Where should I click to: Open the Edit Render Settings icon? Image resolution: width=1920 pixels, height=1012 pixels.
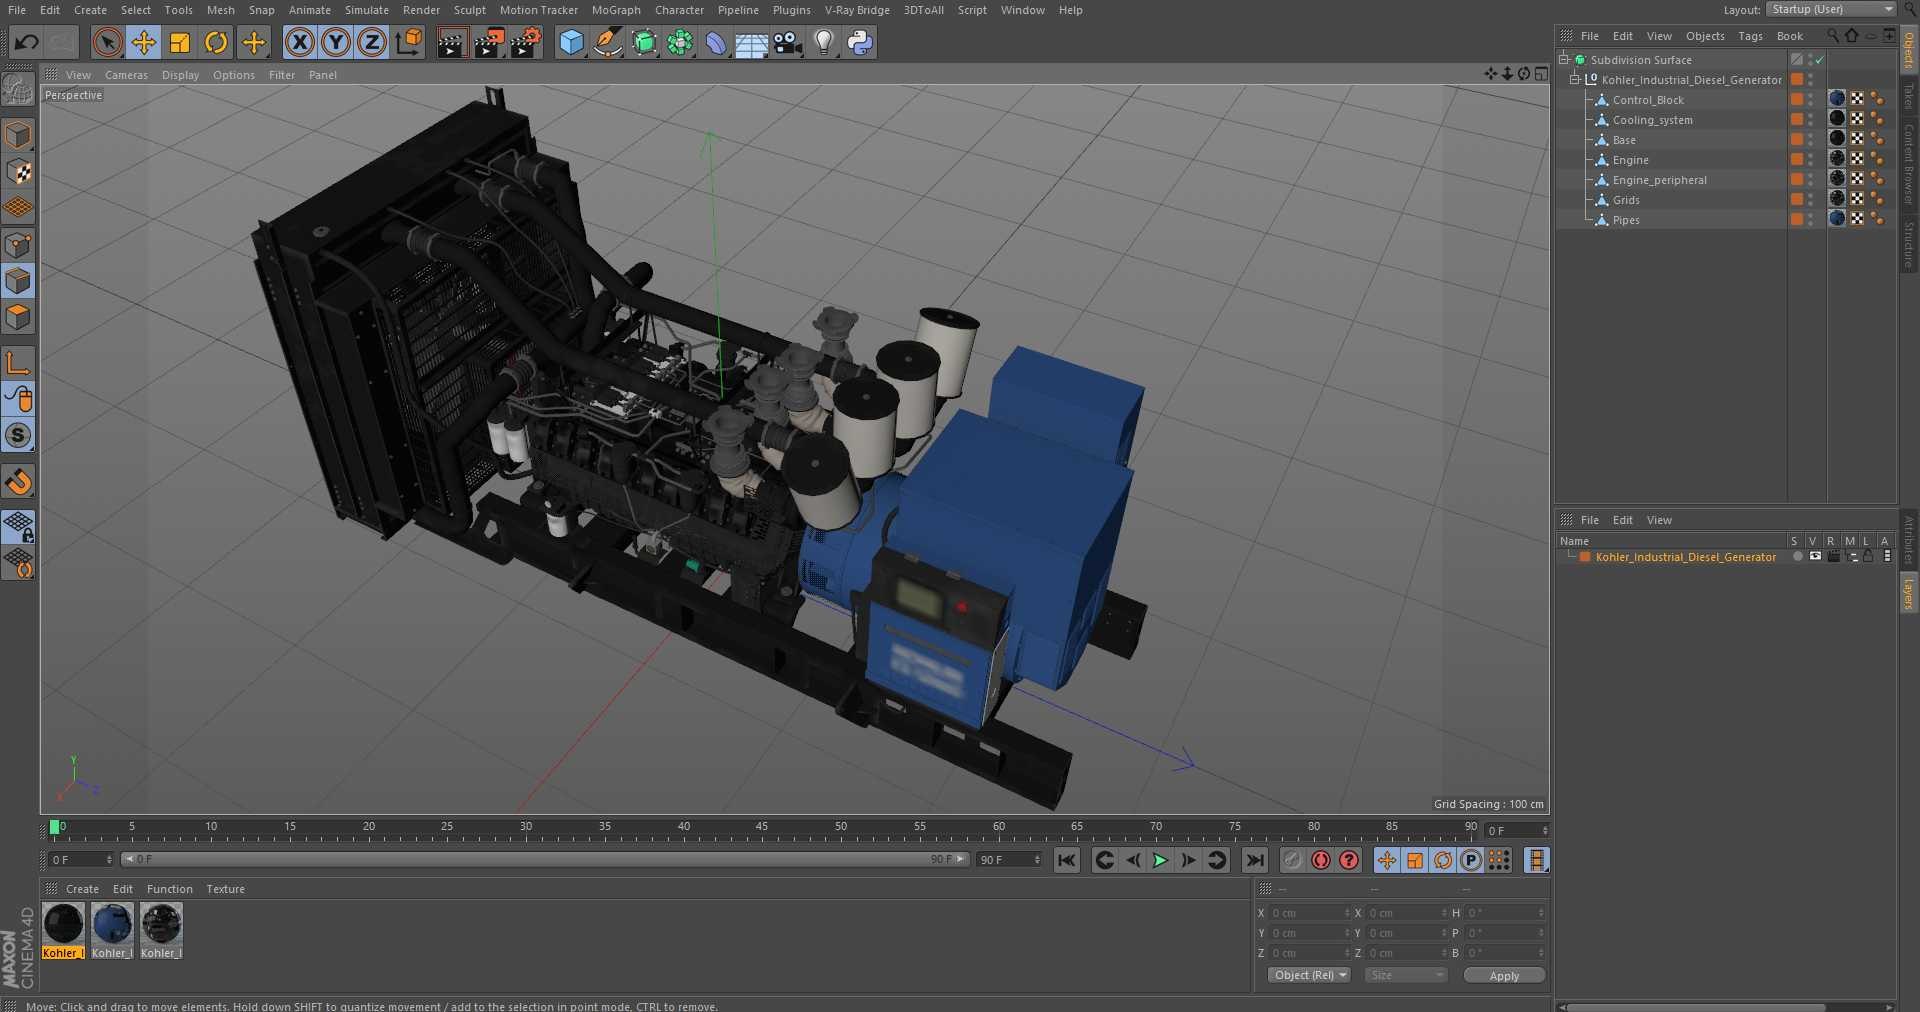(x=526, y=42)
